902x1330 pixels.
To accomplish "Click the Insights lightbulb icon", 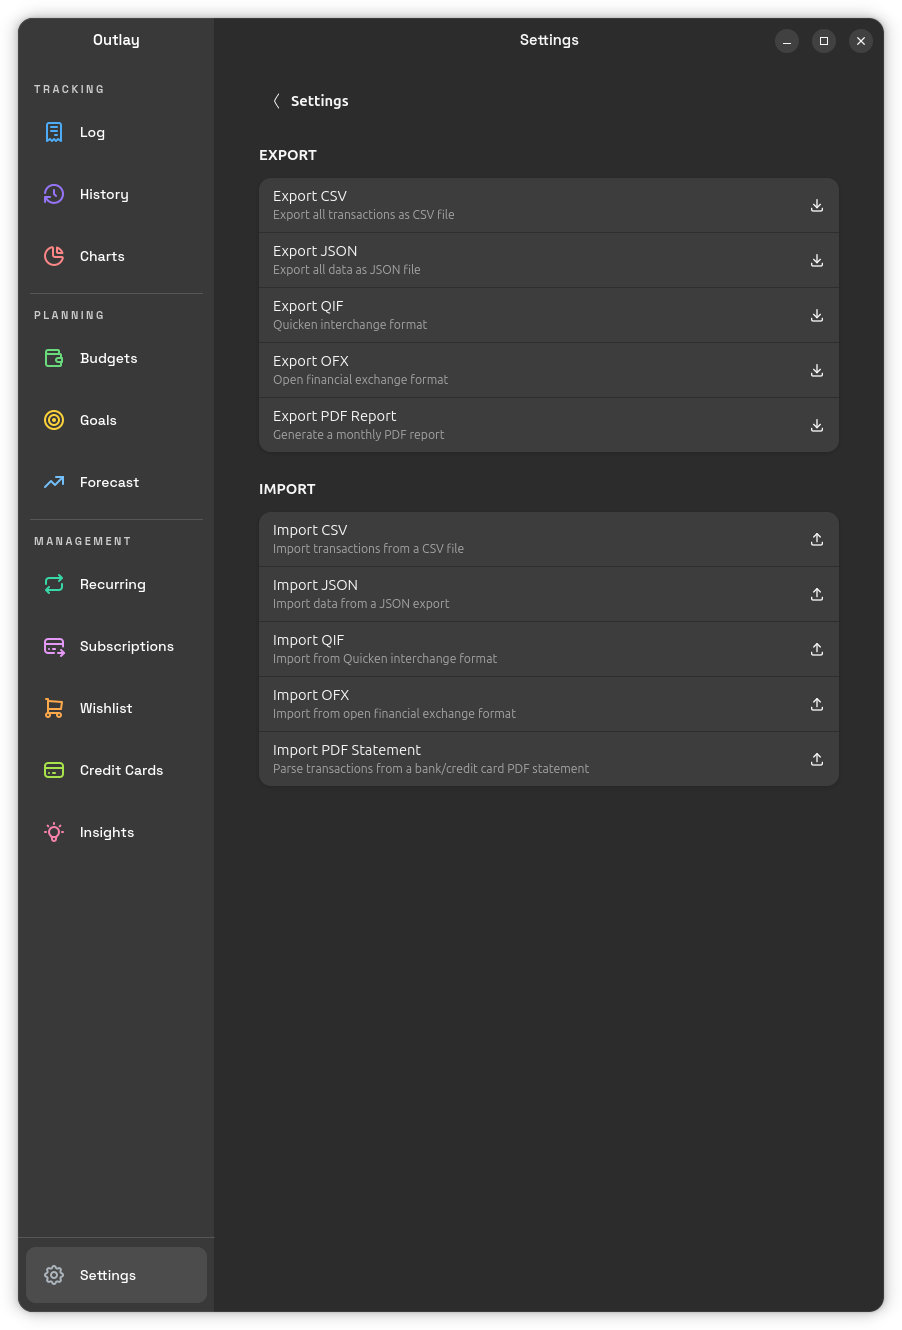I will click(54, 832).
